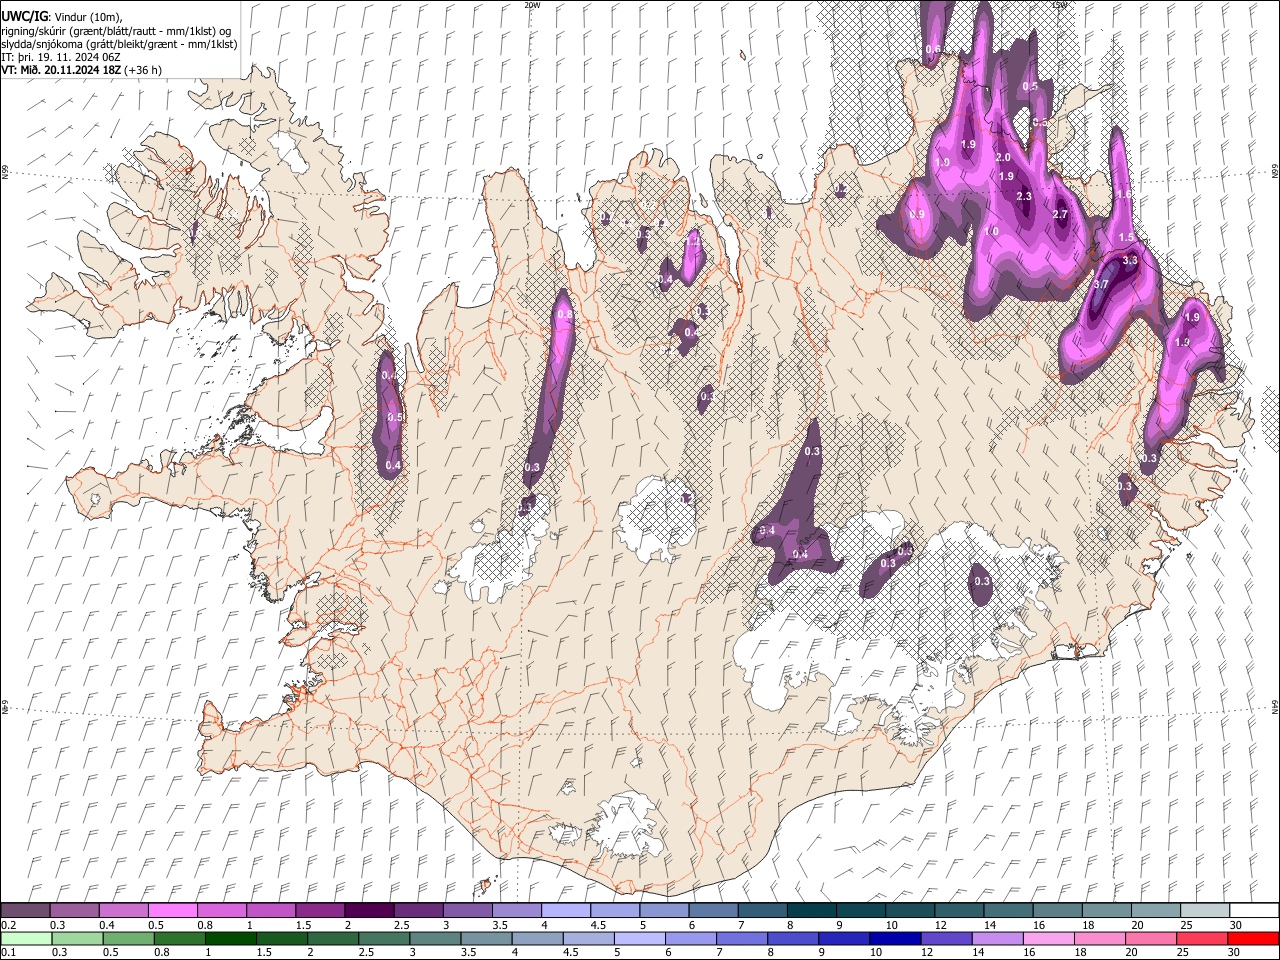Pick the pale green 0.1 swatch on the lower legend
This screenshot has height=960, width=1280.
point(26,938)
